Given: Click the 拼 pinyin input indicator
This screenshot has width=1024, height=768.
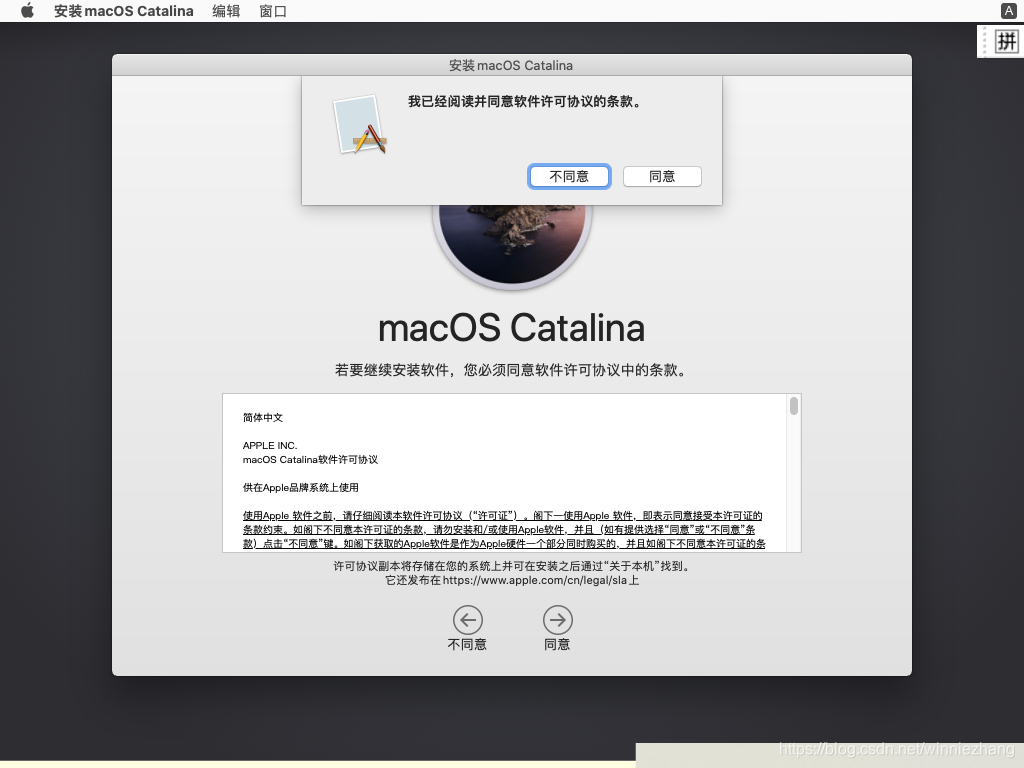Looking at the screenshot, I should (1006, 42).
